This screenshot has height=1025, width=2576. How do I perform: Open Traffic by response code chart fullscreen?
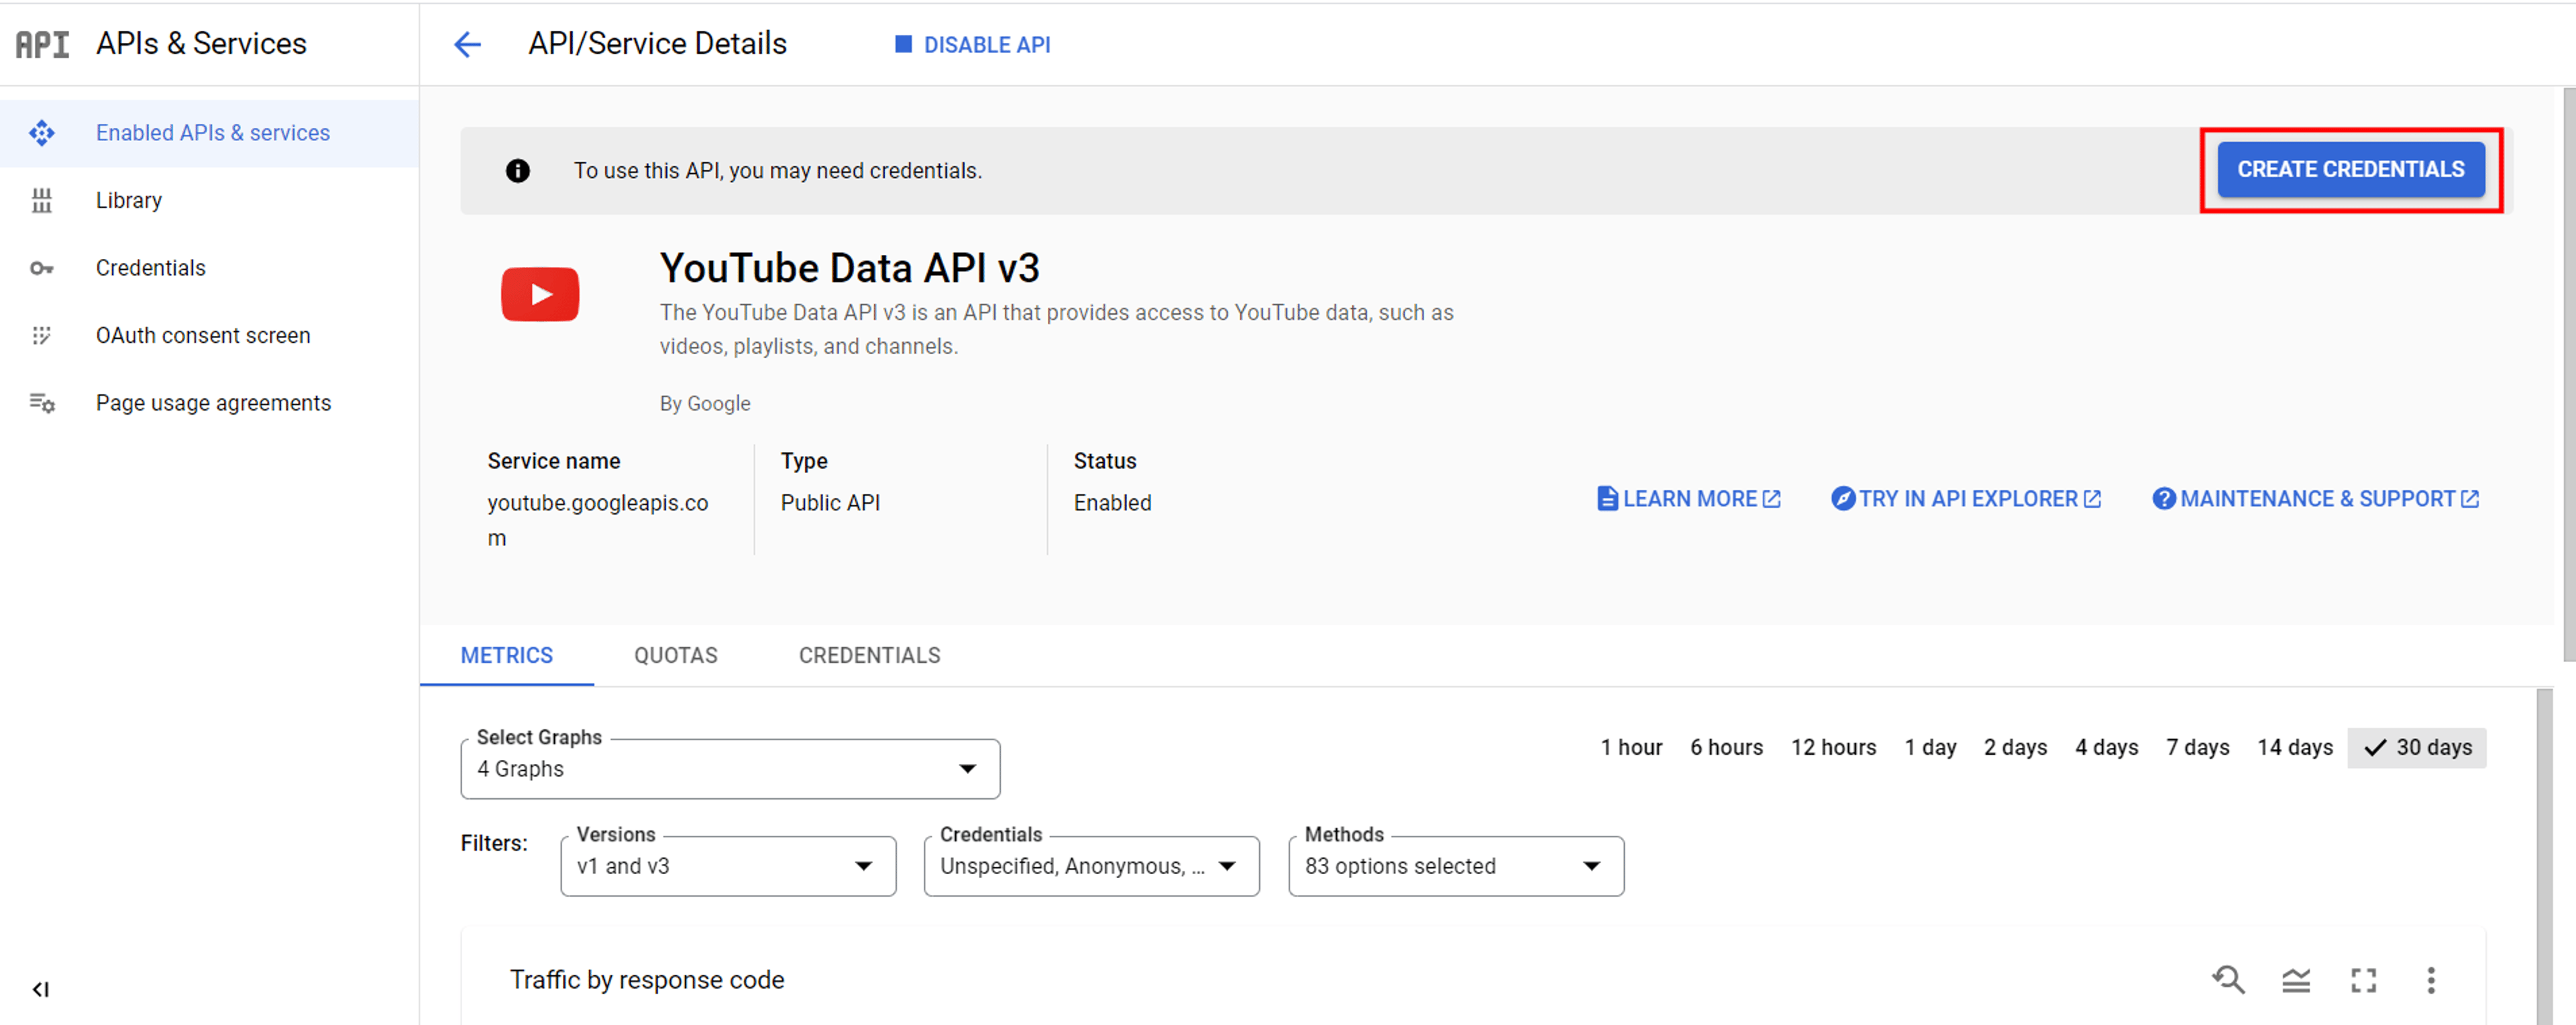click(x=2363, y=980)
